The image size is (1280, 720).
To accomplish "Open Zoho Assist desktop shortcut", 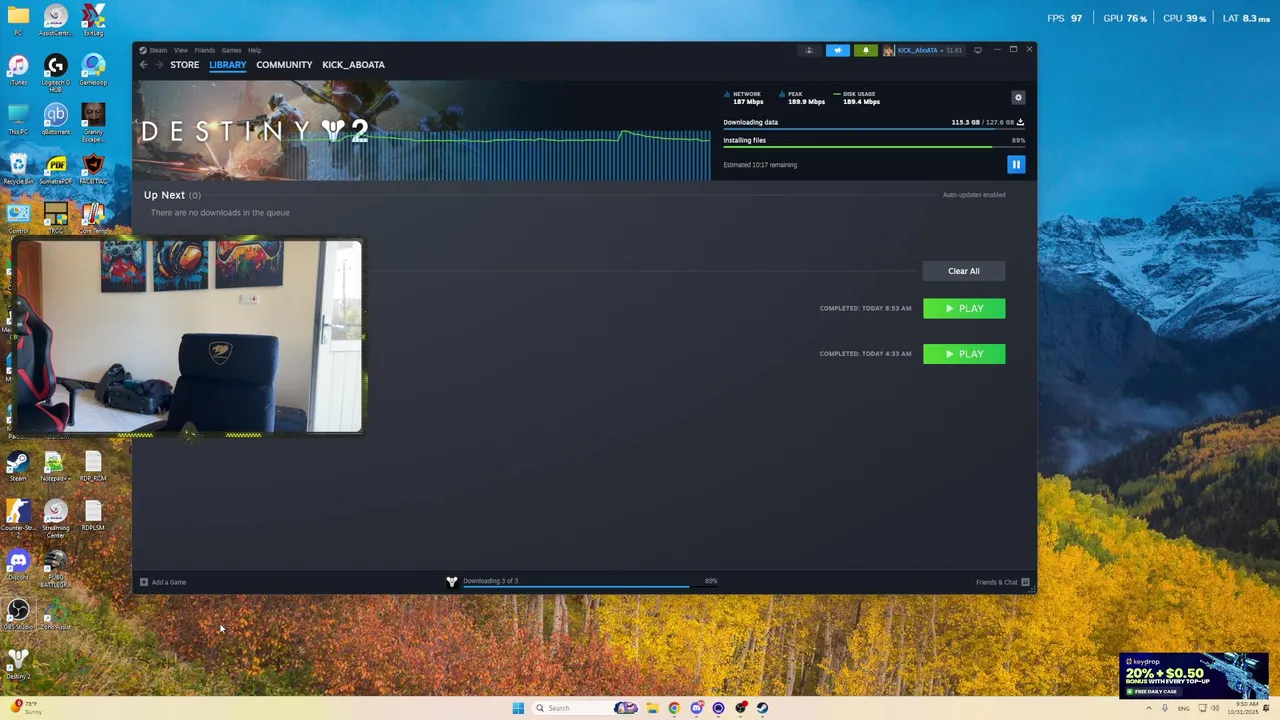I will coord(55,614).
